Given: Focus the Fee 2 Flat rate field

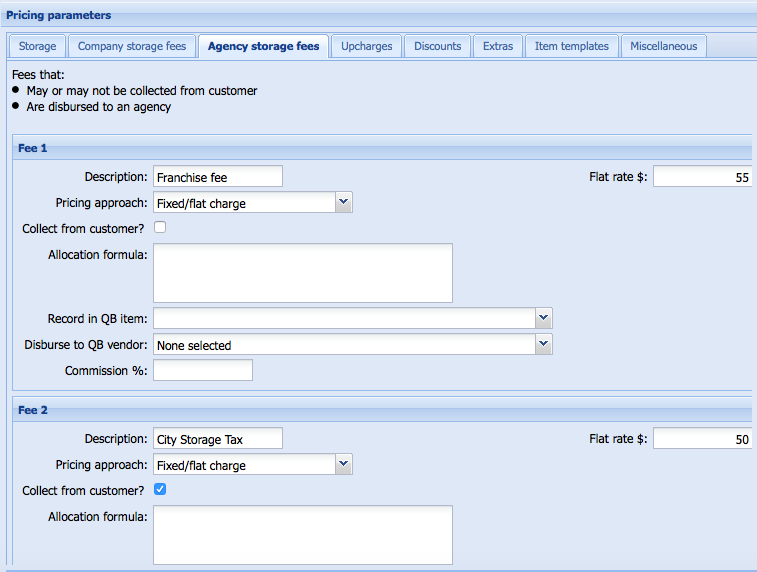Looking at the screenshot, I should tap(702, 439).
